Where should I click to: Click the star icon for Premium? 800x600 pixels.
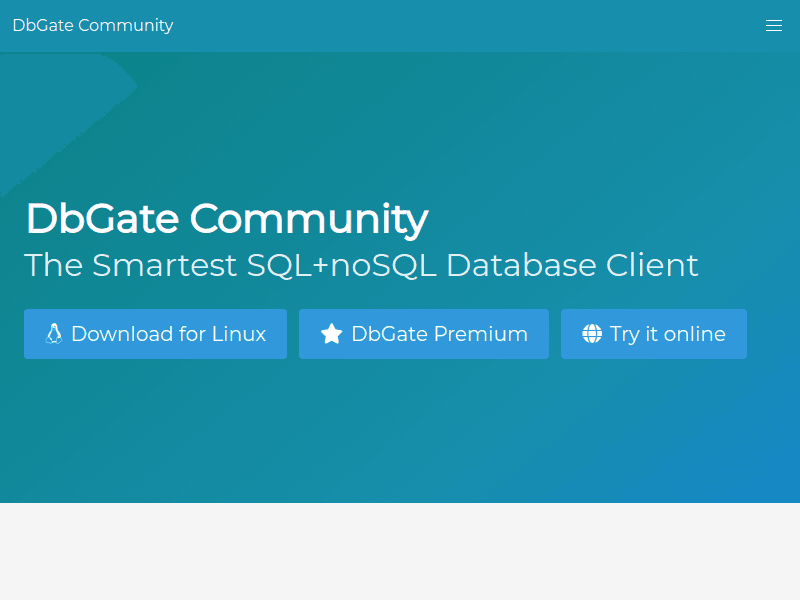331,334
